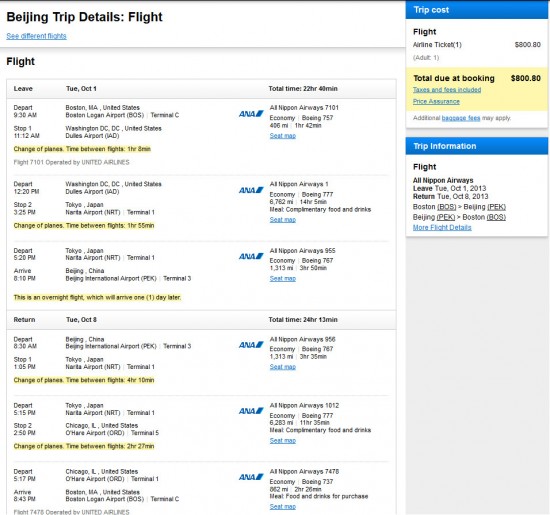
Task: Click Taxes and fees included link
Action: click(447, 90)
